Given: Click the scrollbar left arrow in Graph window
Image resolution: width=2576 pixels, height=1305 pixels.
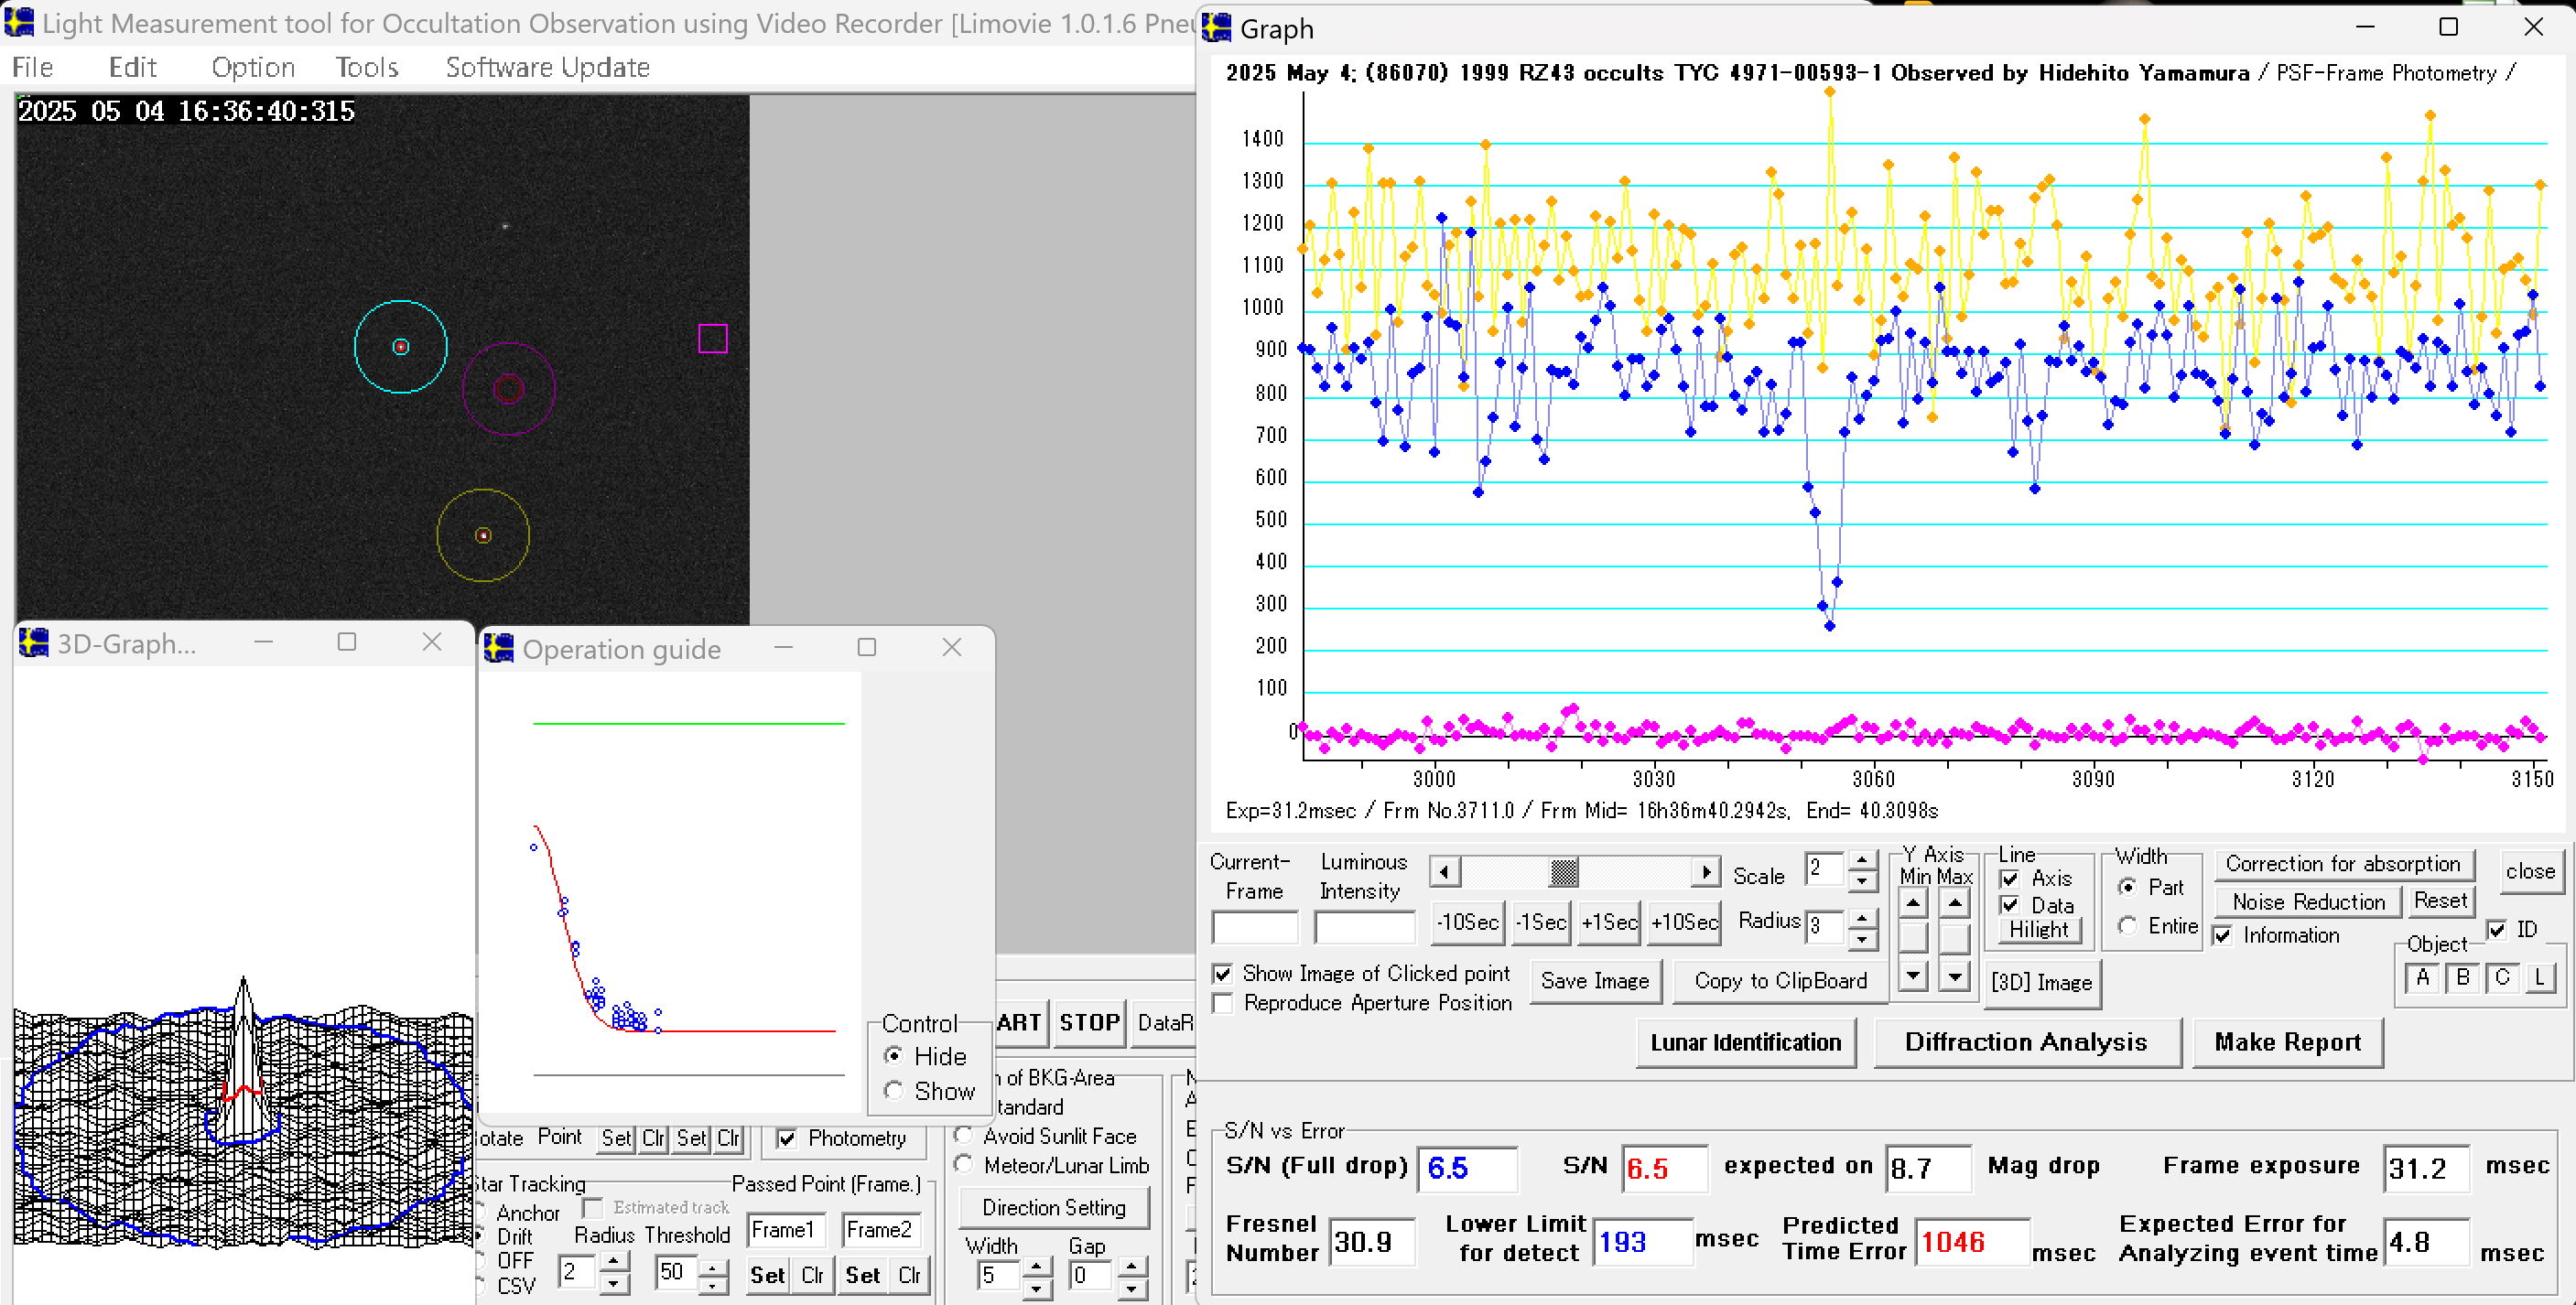Looking at the screenshot, I should 1444,872.
